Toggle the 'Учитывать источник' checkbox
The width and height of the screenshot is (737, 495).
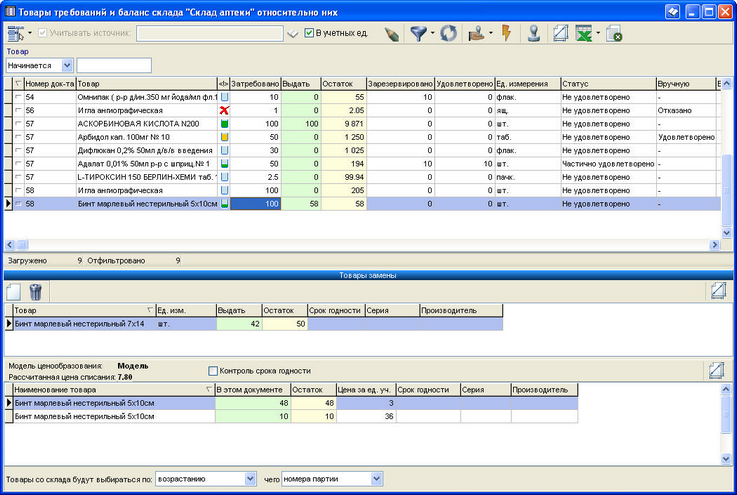point(42,33)
